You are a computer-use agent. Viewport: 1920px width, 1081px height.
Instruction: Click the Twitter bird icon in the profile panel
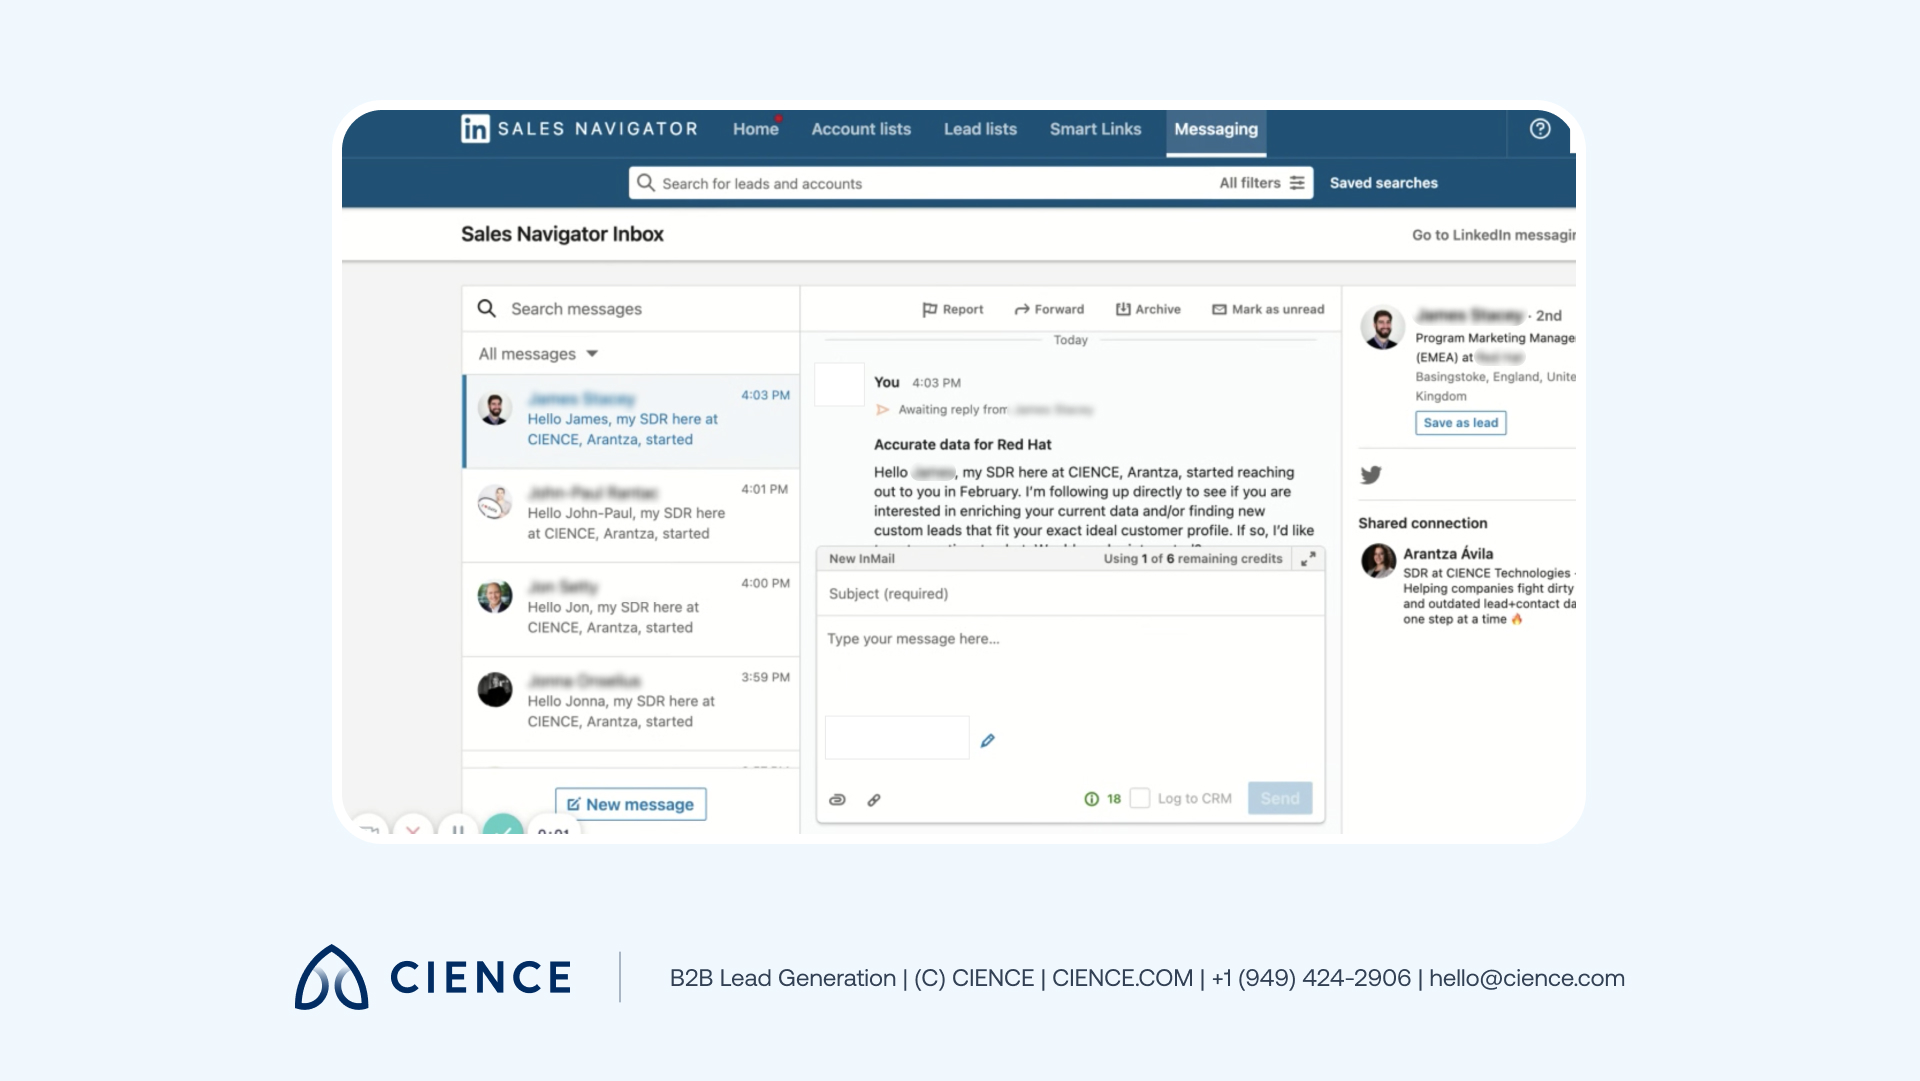point(1371,475)
